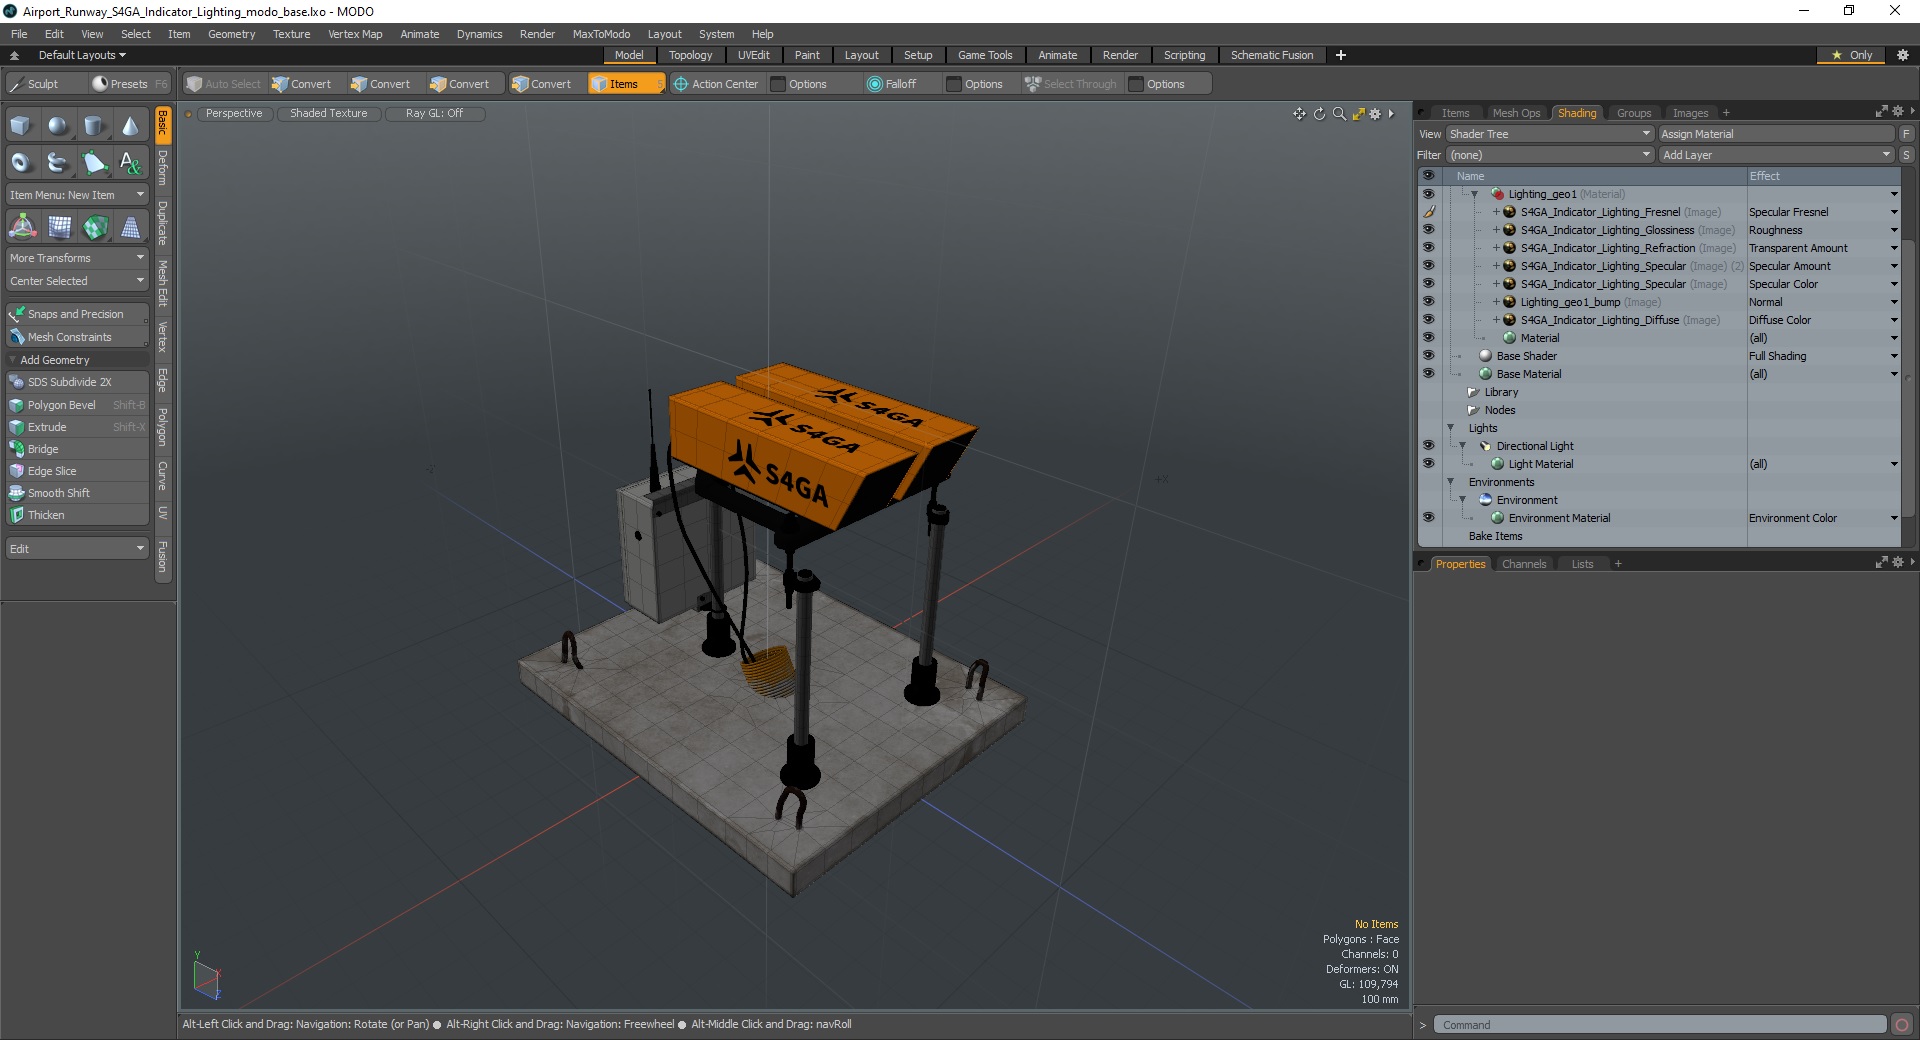Click the Shaded Texture viewport button
Viewport: 1920px width, 1040px height.
point(328,114)
